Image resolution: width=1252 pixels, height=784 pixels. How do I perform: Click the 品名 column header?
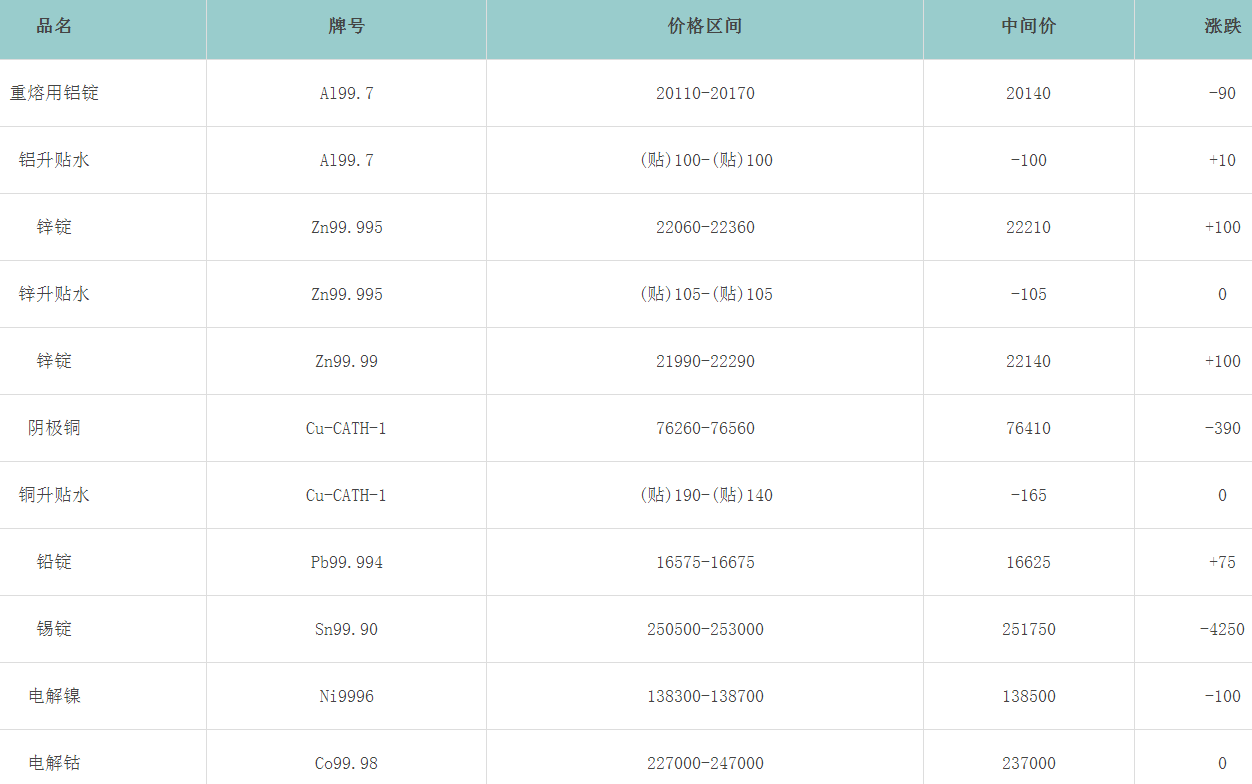coord(54,27)
